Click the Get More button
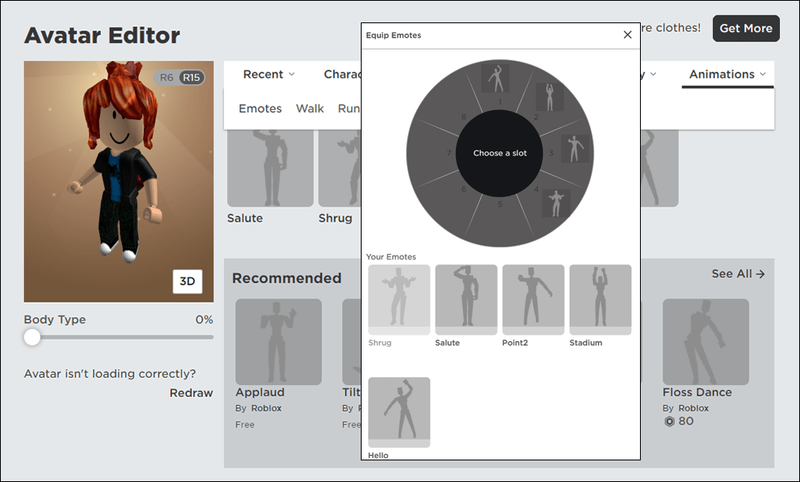The image size is (800, 482). click(746, 29)
